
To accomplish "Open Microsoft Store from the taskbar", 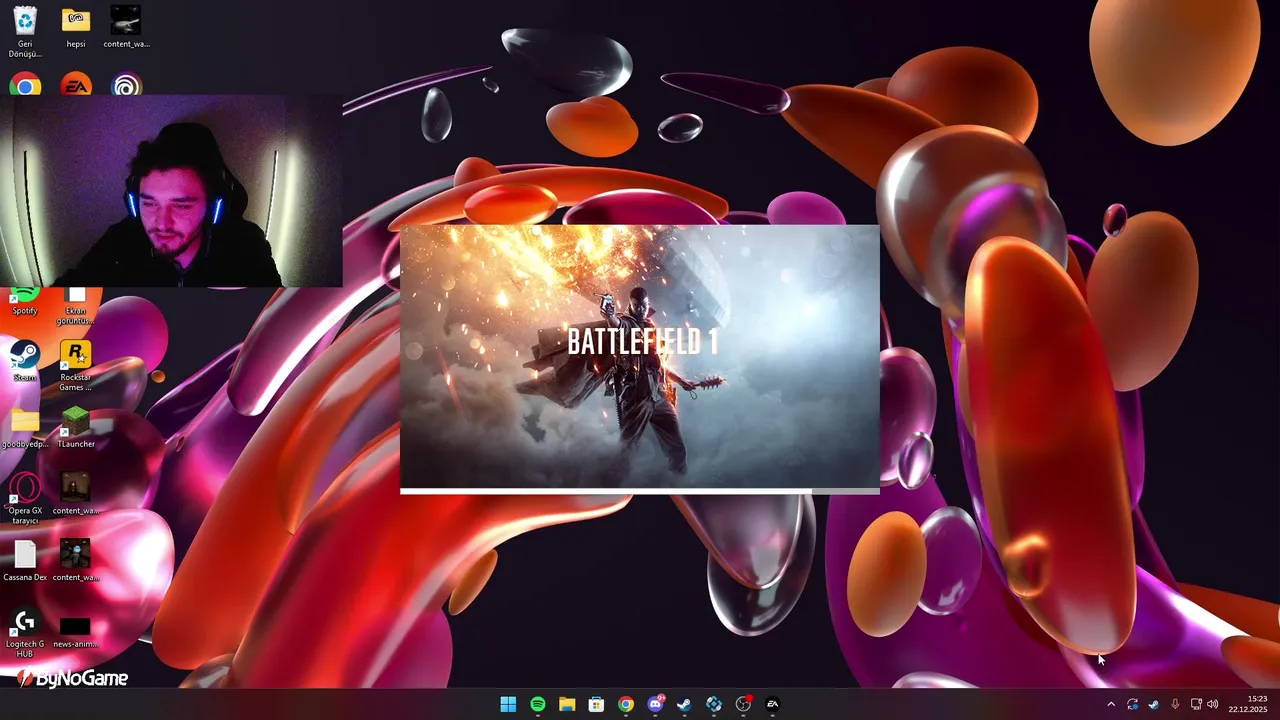I will 596,704.
